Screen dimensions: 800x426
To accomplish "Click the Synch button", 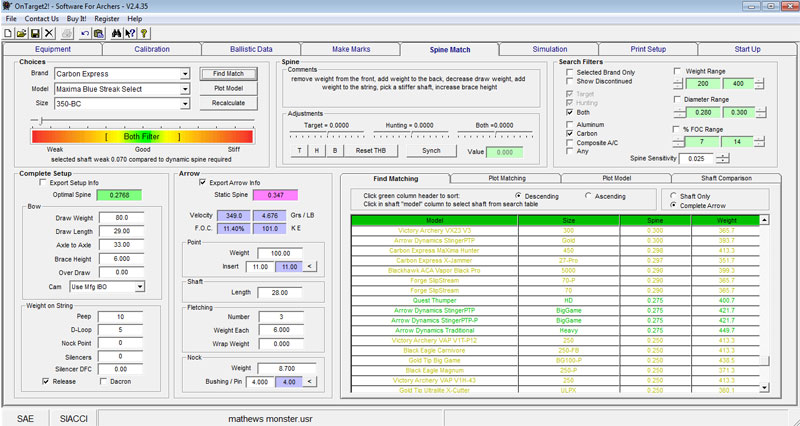I will tap(431, 151).
